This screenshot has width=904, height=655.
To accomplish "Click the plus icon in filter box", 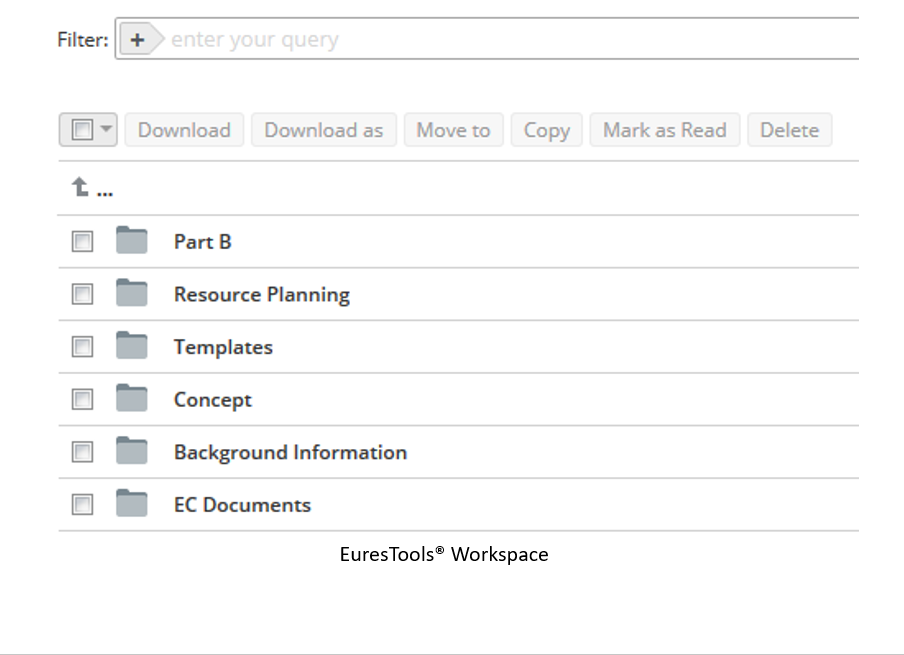I will [x=137, y=39].
